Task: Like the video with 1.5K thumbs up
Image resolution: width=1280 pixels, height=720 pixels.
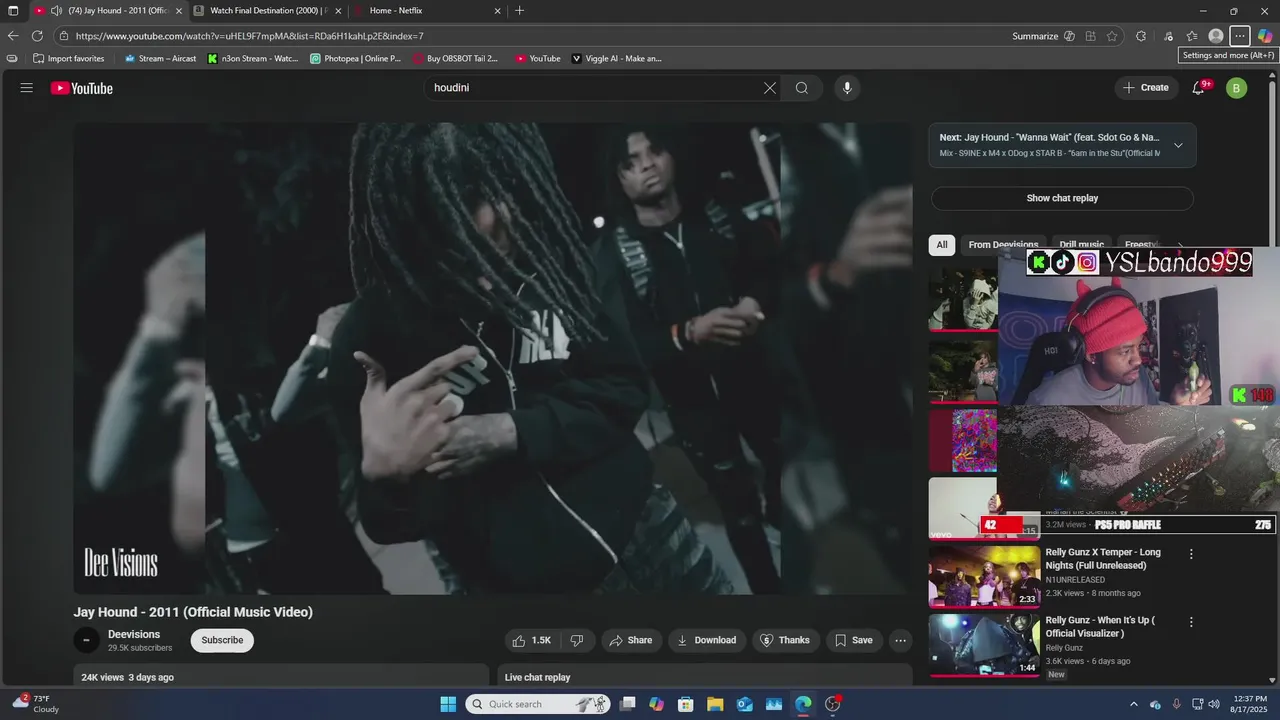Action: [x=532, y=640]
